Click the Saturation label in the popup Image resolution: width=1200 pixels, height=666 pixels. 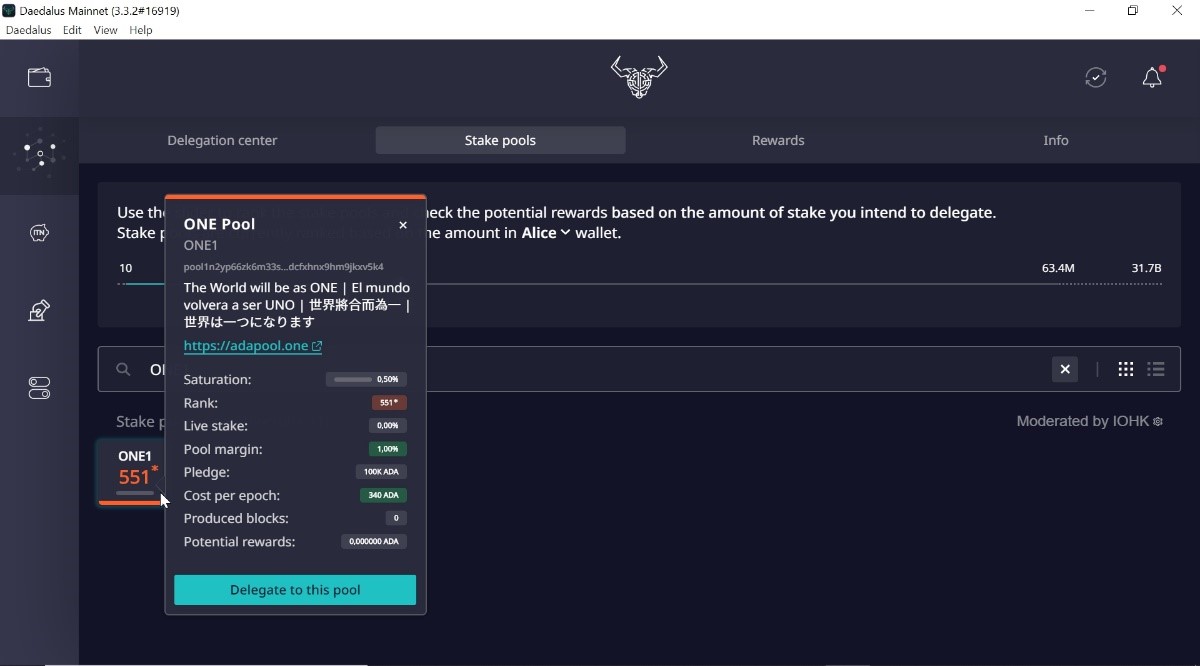(218, 380)
